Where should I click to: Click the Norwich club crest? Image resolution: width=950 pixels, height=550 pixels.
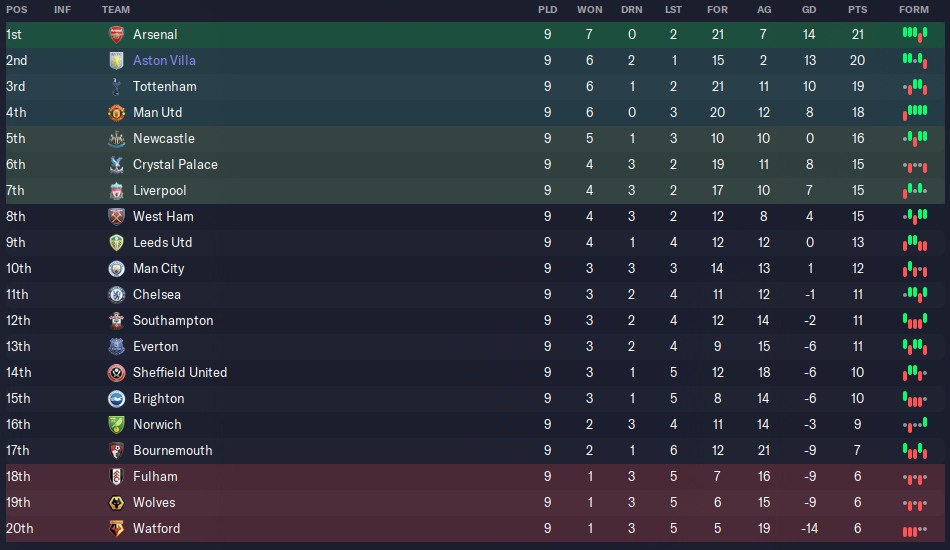click(116, 425)
